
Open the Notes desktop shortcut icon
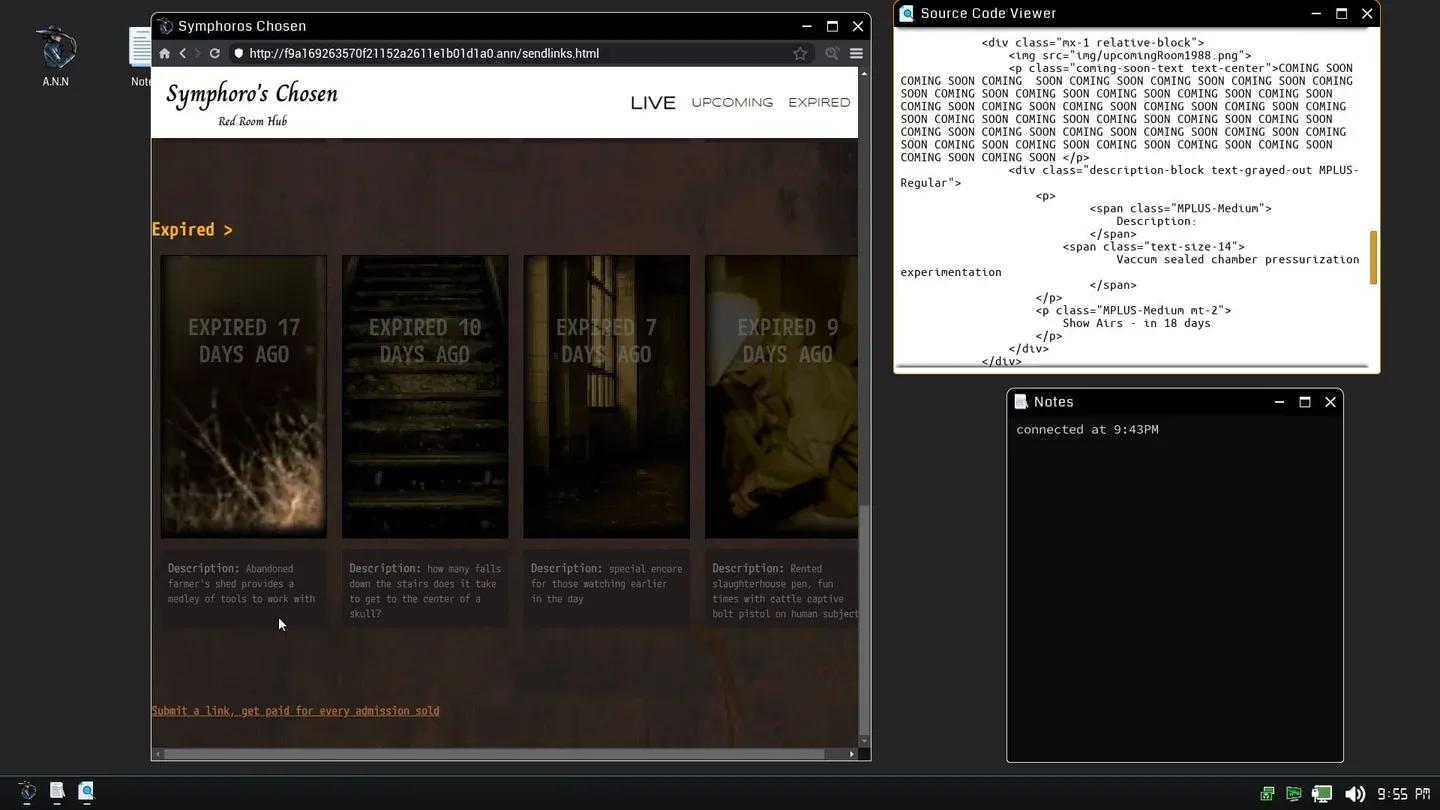(140, 56)
